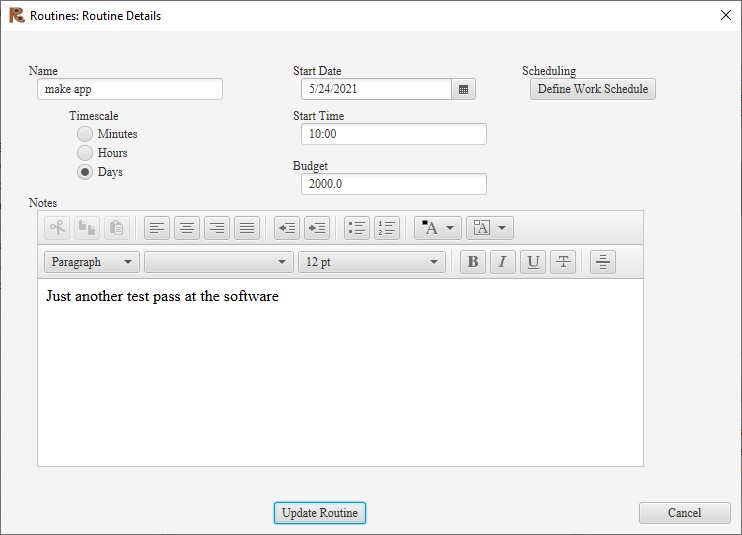742x535 pixels.
Task: Click the Budget field 2000.0
Action: tap(394, 184)
